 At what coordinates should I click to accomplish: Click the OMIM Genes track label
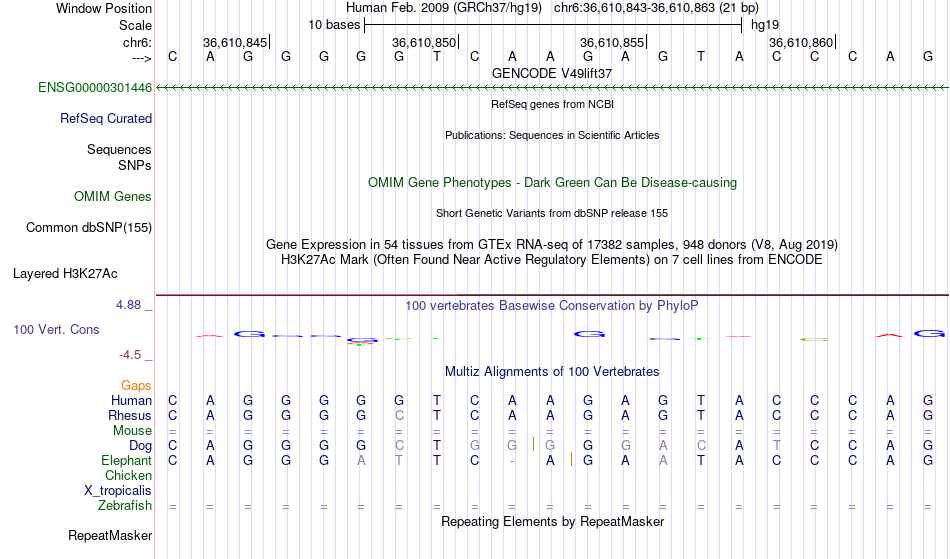click(x=113, y=197)
